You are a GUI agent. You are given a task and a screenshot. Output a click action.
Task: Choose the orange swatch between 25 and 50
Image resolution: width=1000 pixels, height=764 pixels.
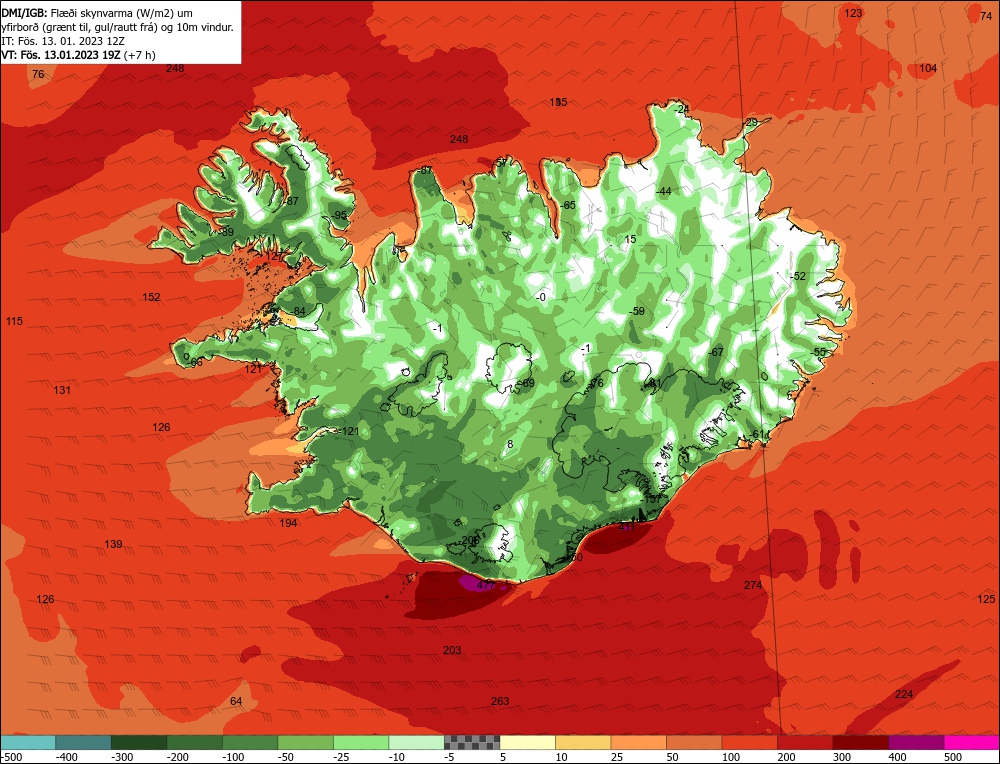pos(638,742)
